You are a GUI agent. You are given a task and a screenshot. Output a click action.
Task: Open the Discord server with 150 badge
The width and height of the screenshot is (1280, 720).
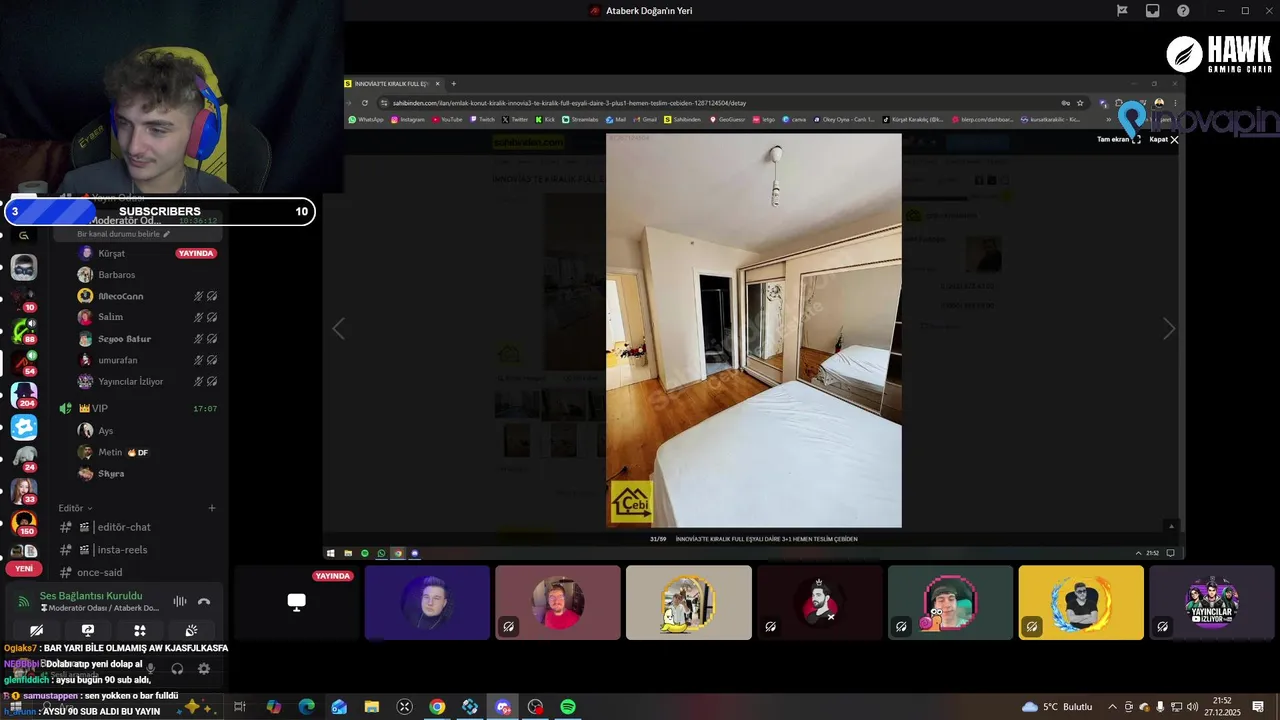click(24, 523)
